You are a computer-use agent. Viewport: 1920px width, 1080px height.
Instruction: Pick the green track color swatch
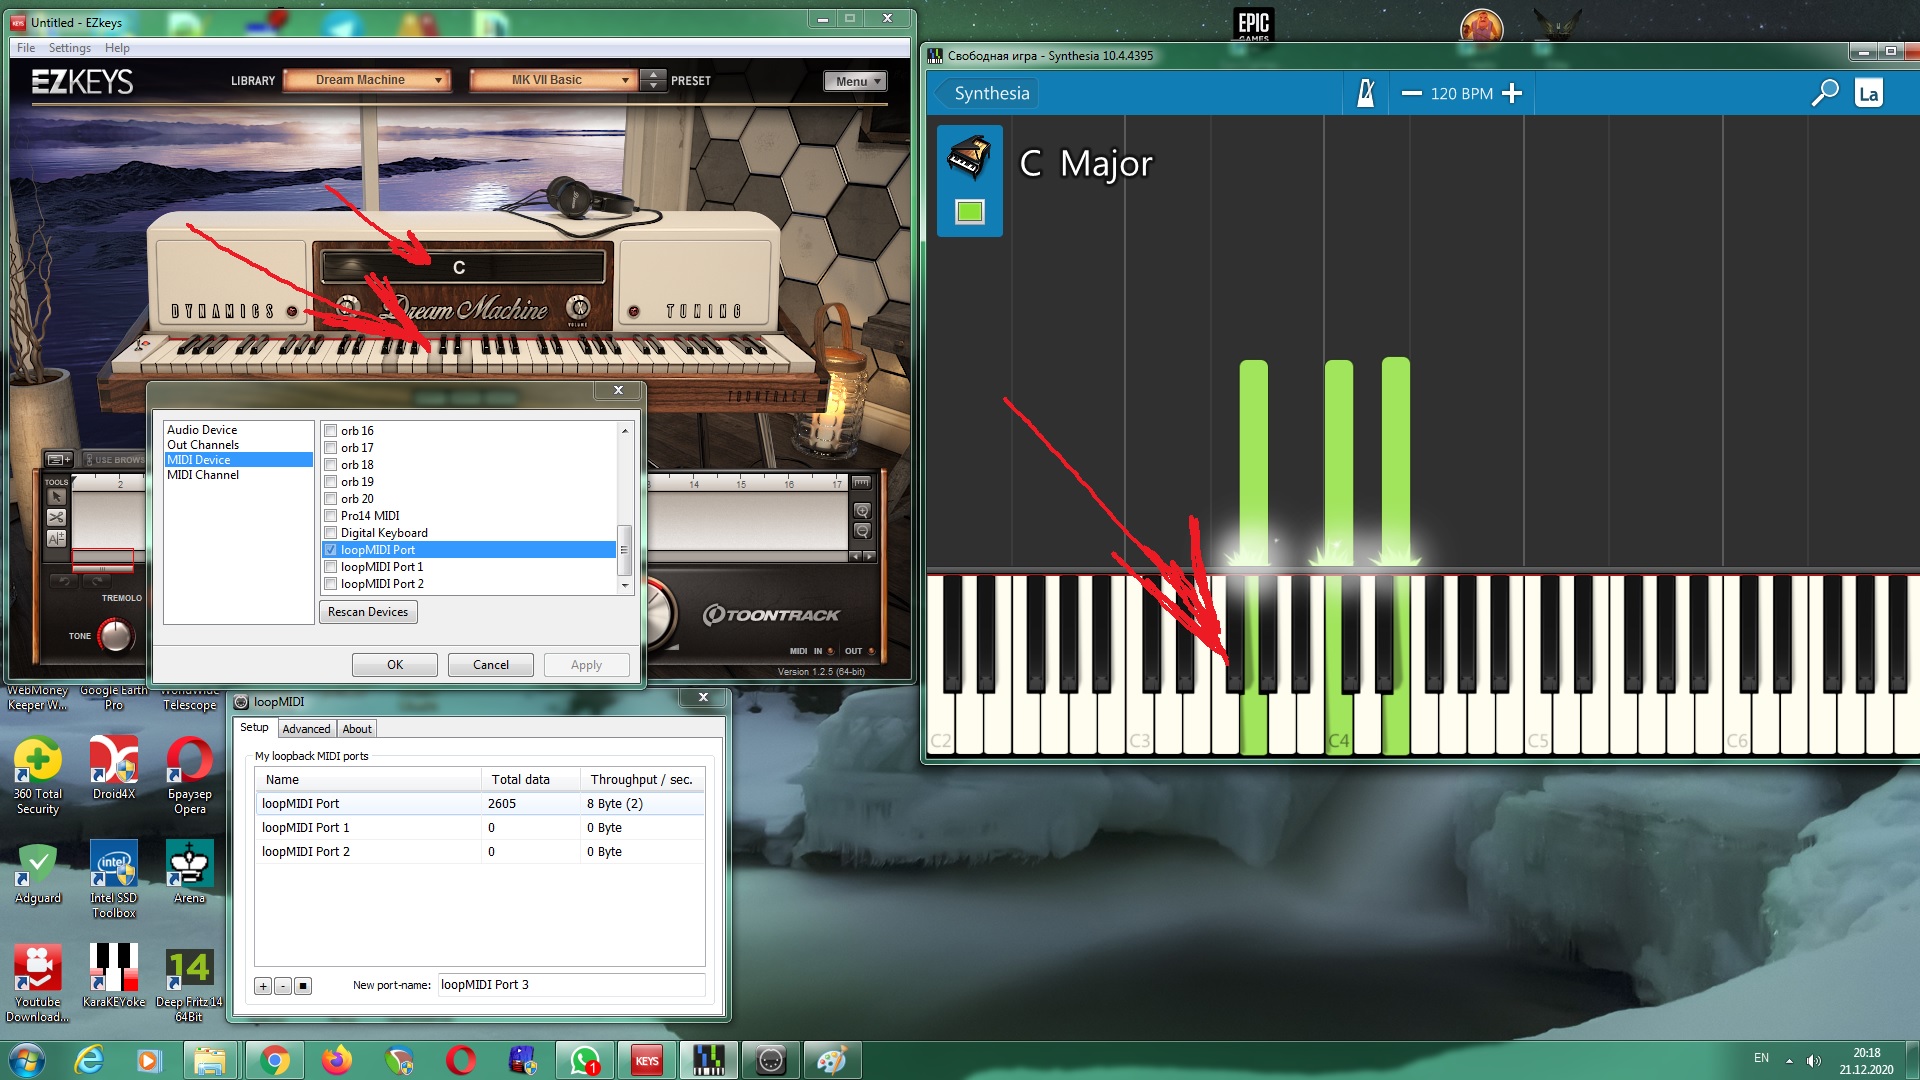coord(970,211)
